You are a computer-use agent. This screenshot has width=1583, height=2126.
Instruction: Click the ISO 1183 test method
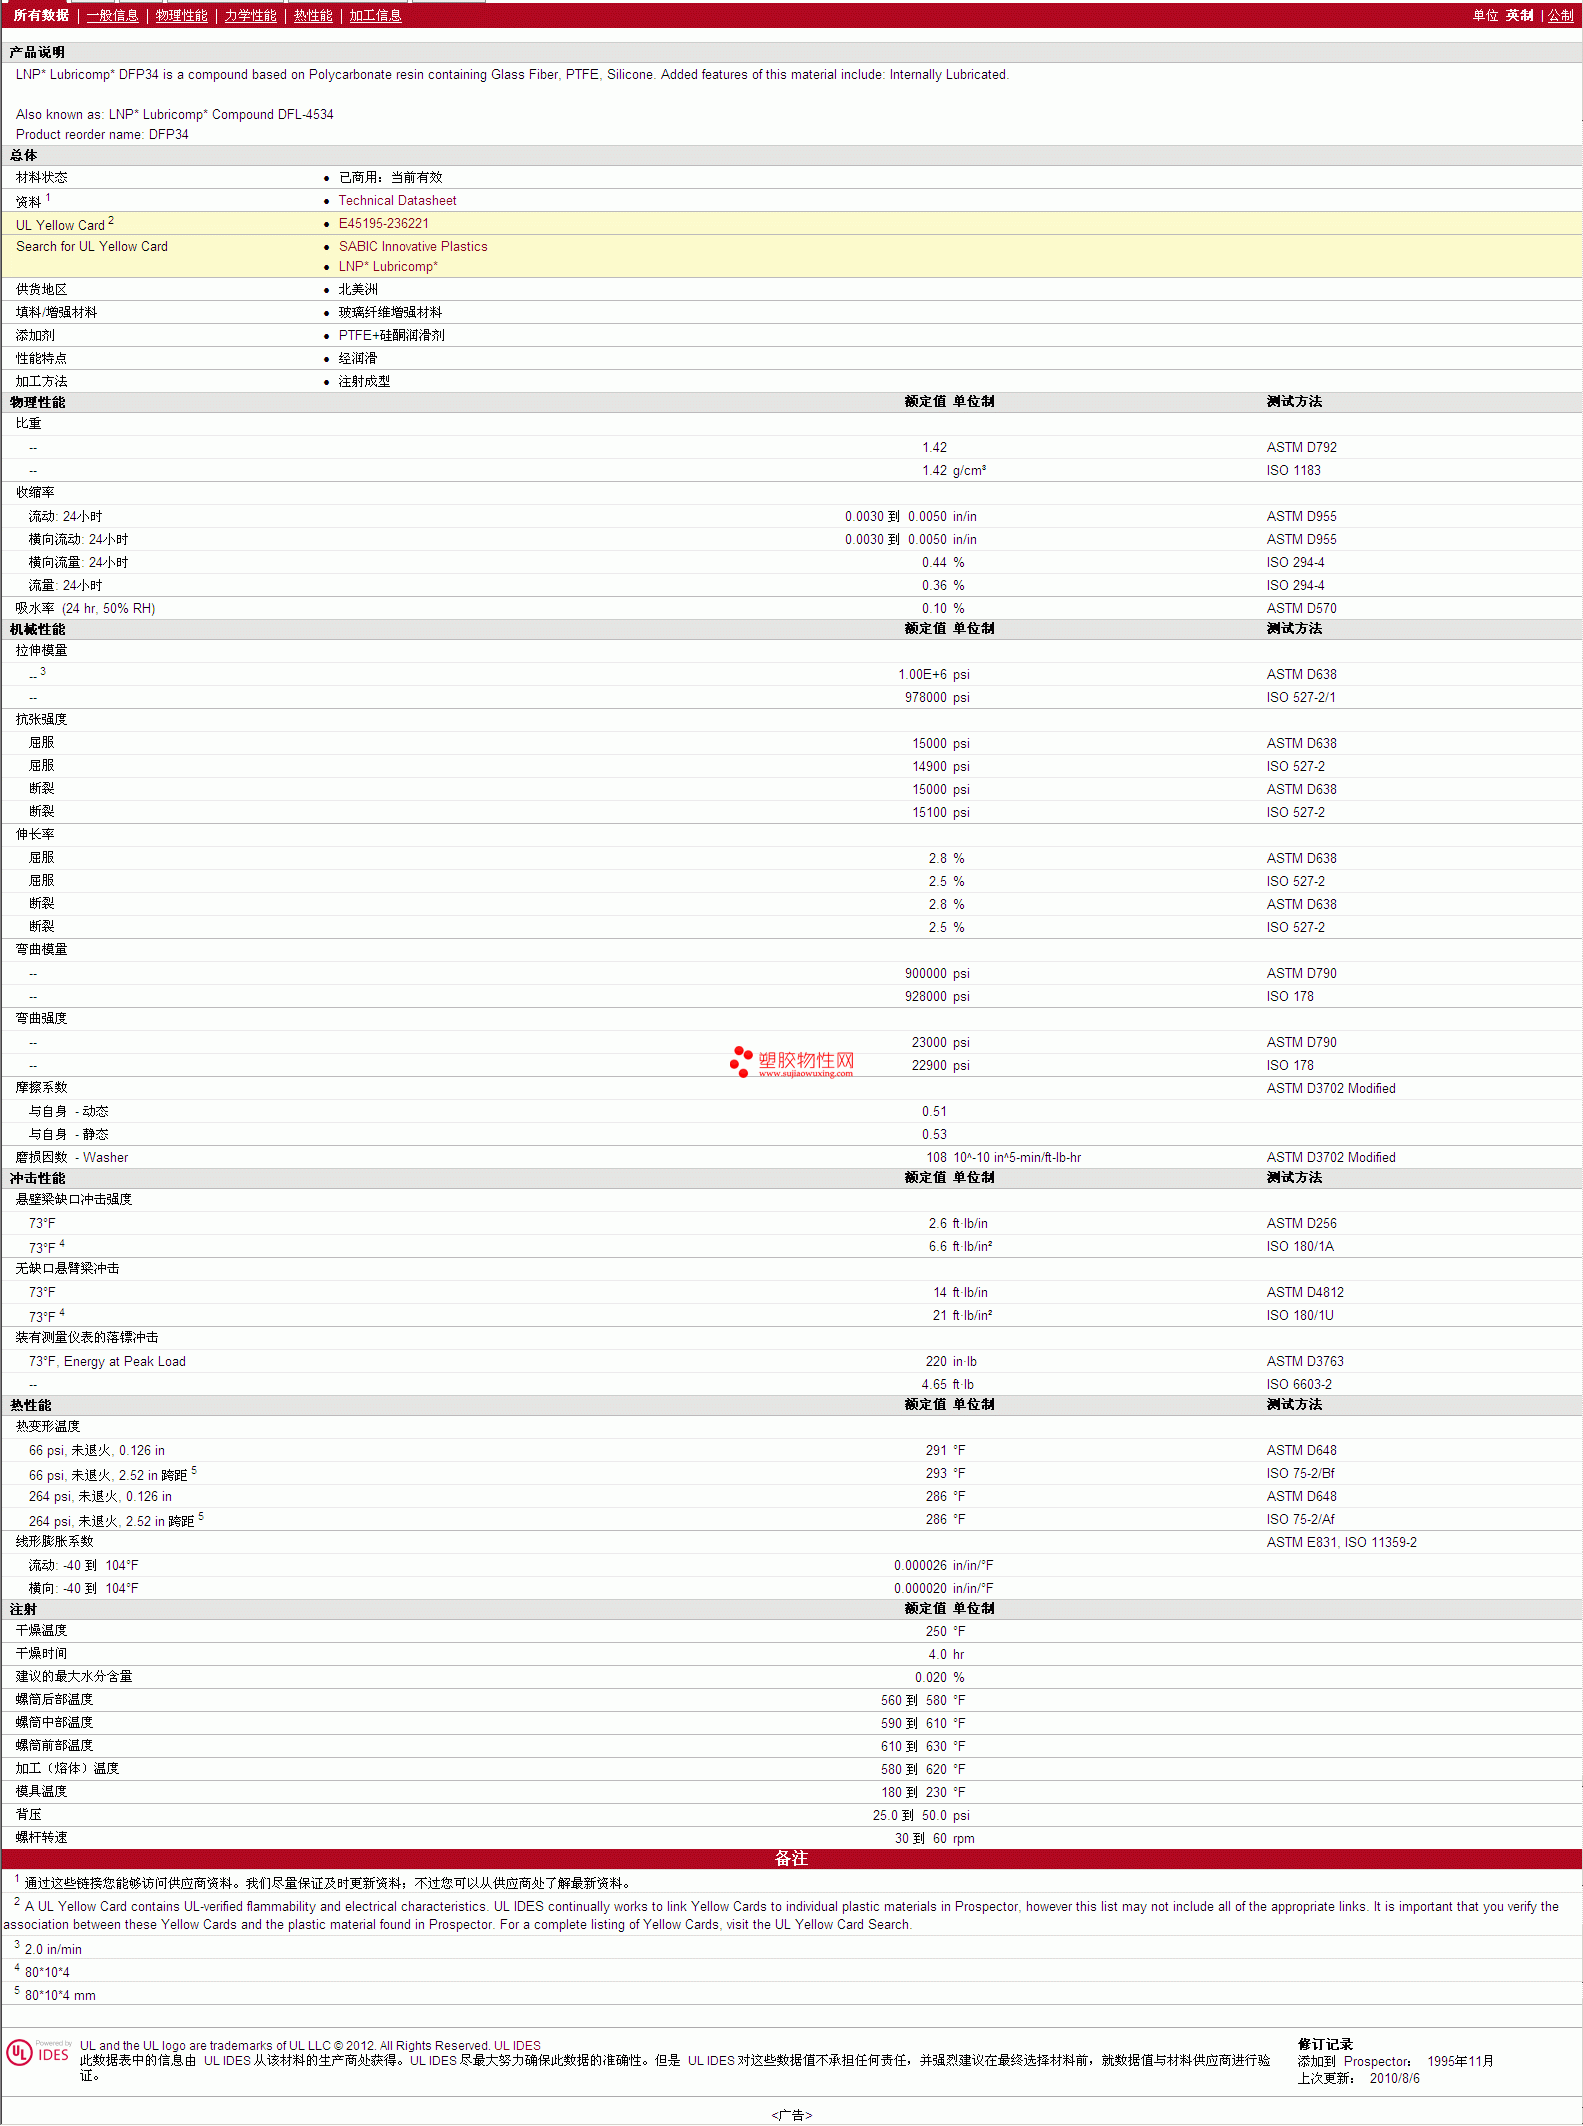tap(1293, 470)
